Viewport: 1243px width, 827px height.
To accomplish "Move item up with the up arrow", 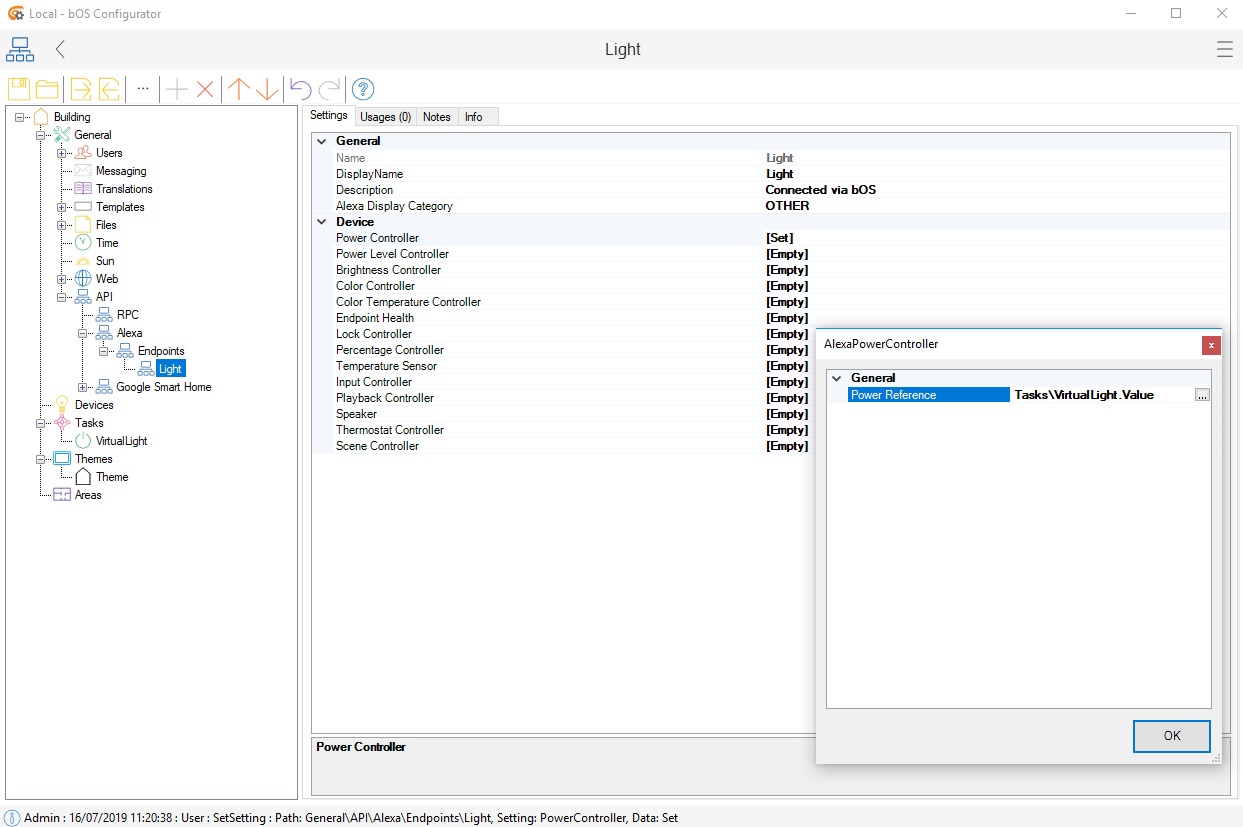I will coord(238,89).
